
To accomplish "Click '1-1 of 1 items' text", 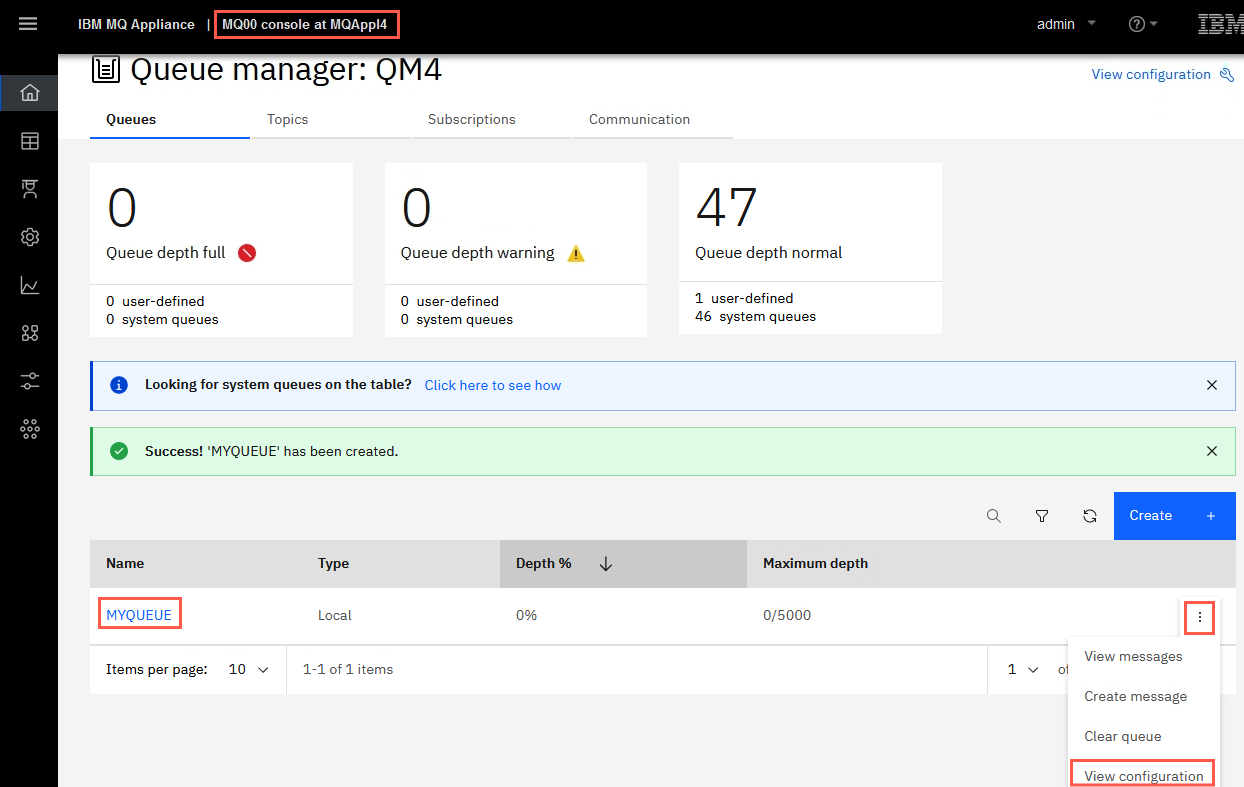I will pos(348,669).
